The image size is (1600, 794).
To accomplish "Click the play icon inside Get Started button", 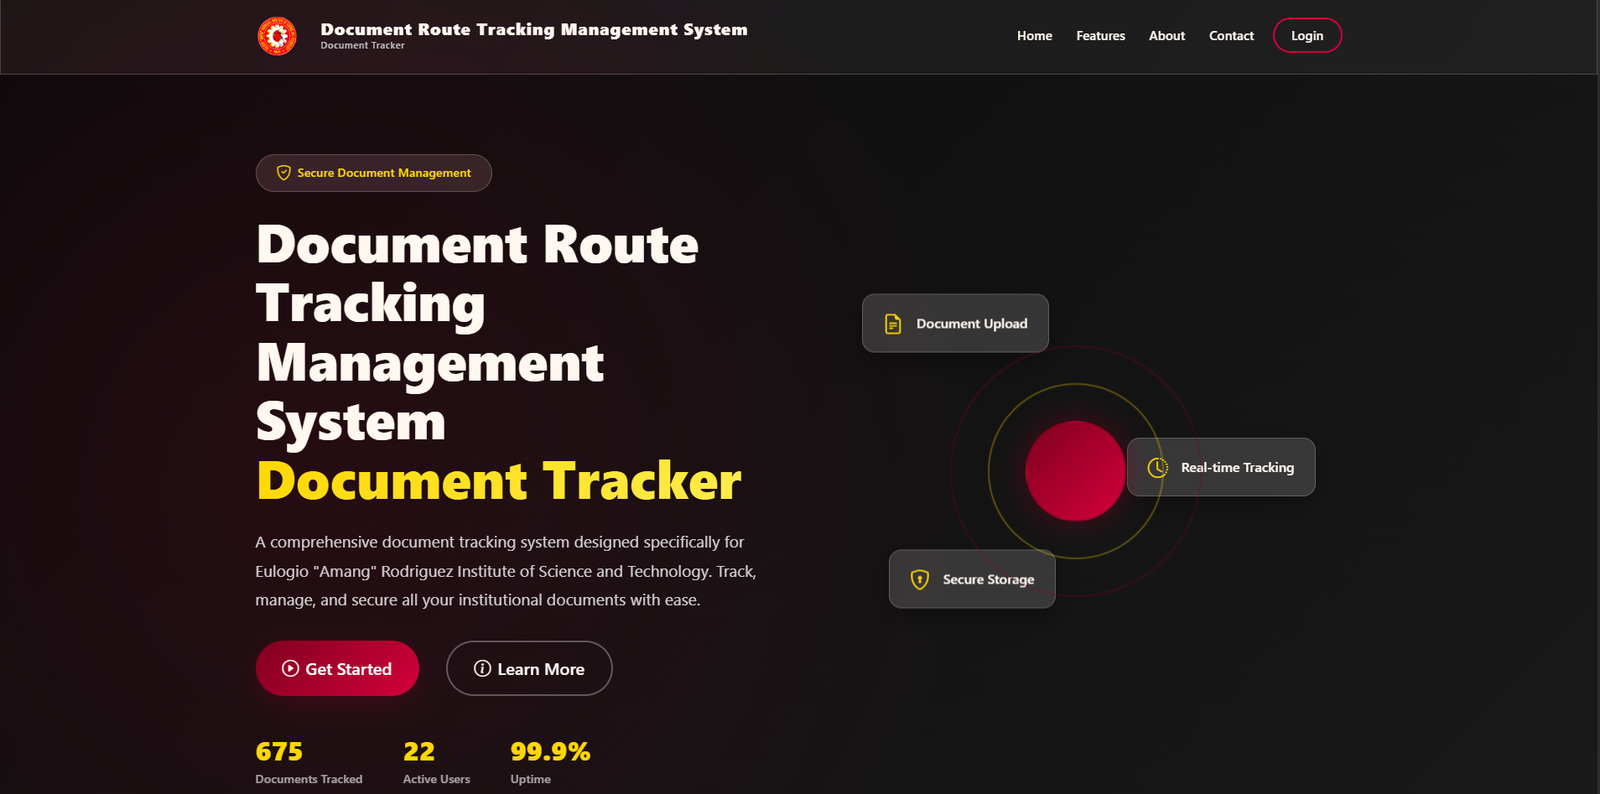I will [x=290, y=668].
